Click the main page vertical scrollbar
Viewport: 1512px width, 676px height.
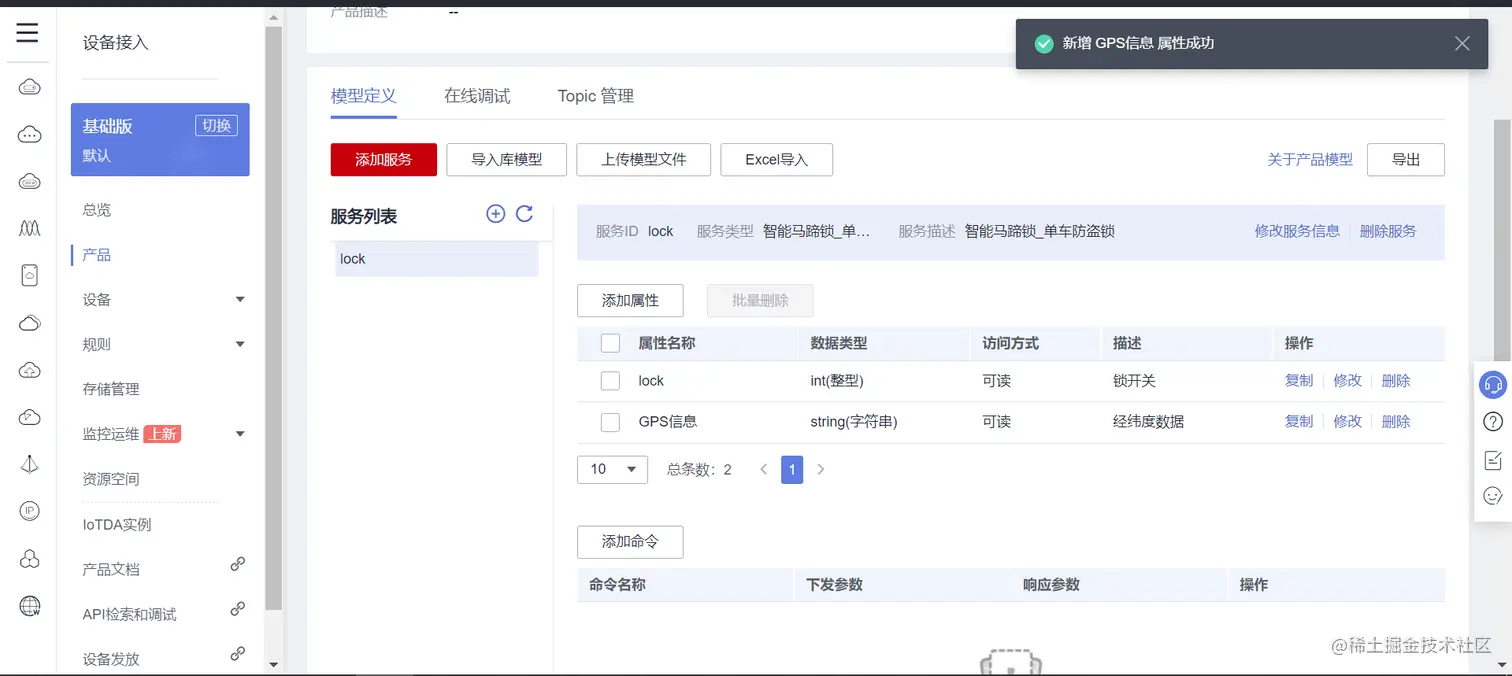[x=1503, y=240]
